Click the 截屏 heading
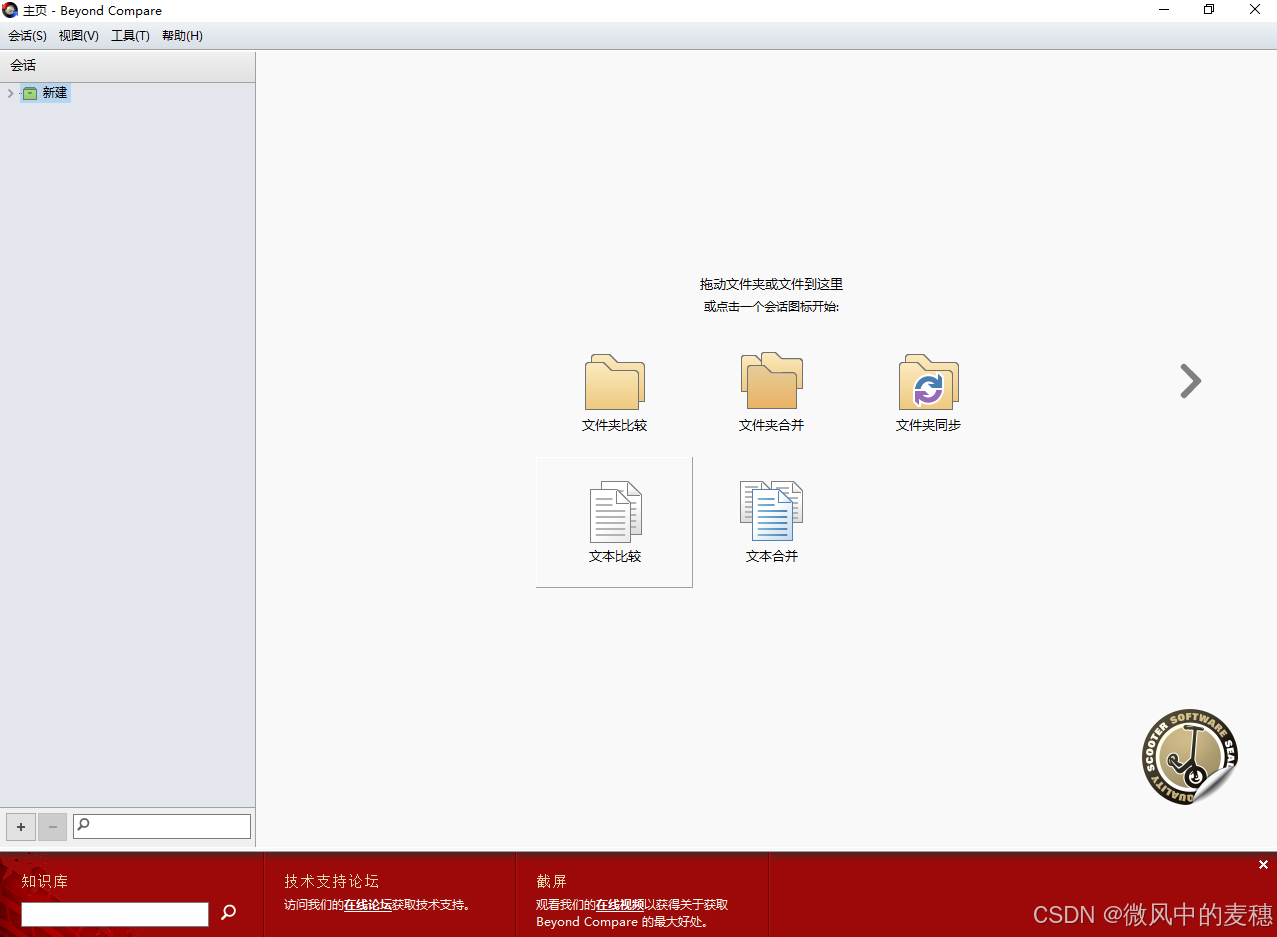 552,881
